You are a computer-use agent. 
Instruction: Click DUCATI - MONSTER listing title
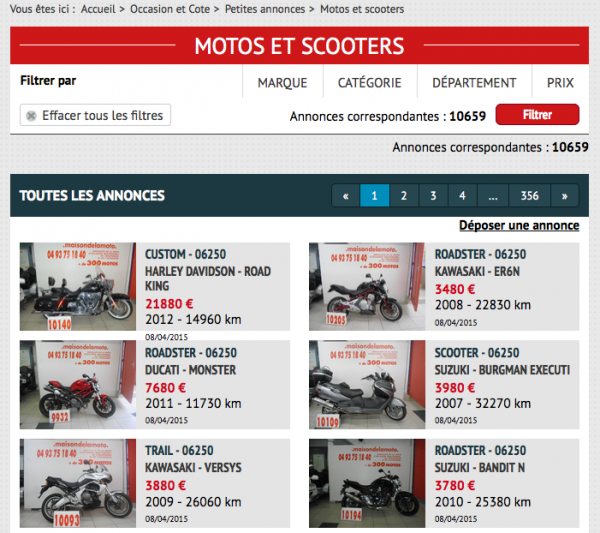(191, 370)
